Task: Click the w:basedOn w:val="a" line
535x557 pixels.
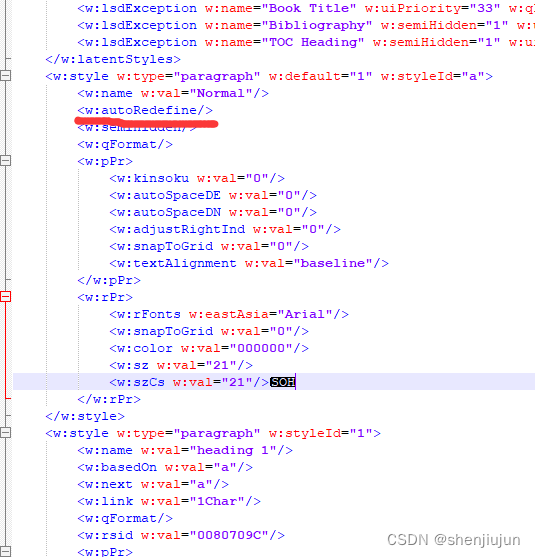Action: [x=165, y=467]
